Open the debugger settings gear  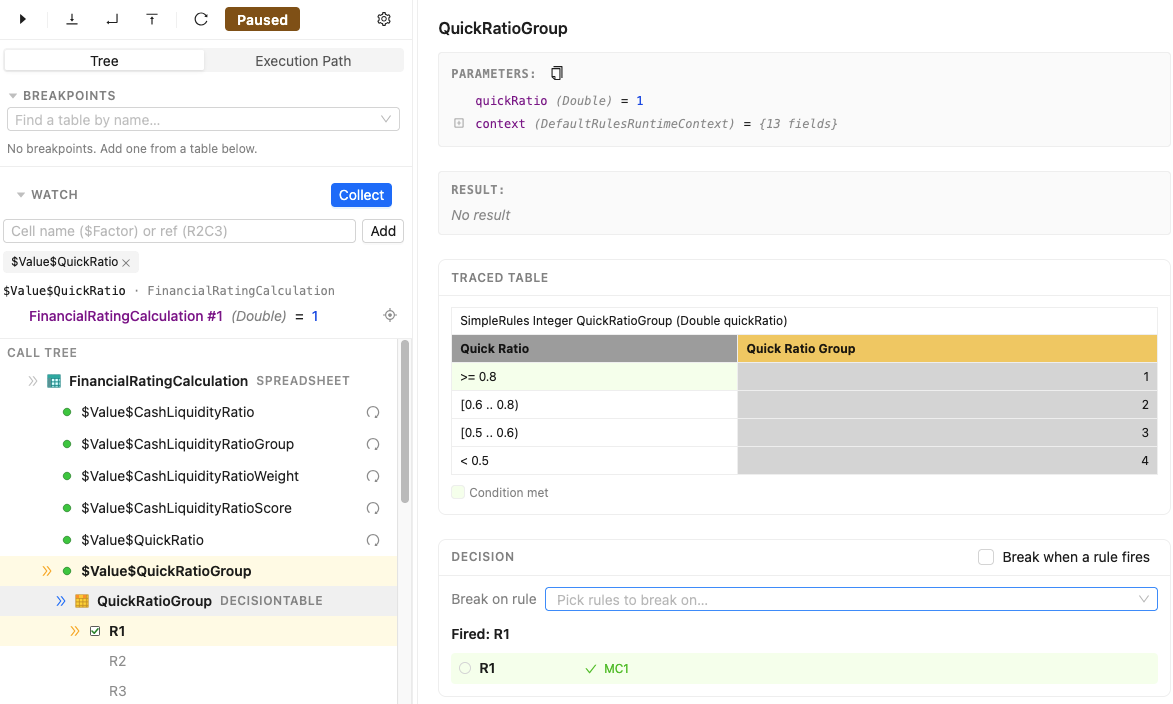coord(384,19)
